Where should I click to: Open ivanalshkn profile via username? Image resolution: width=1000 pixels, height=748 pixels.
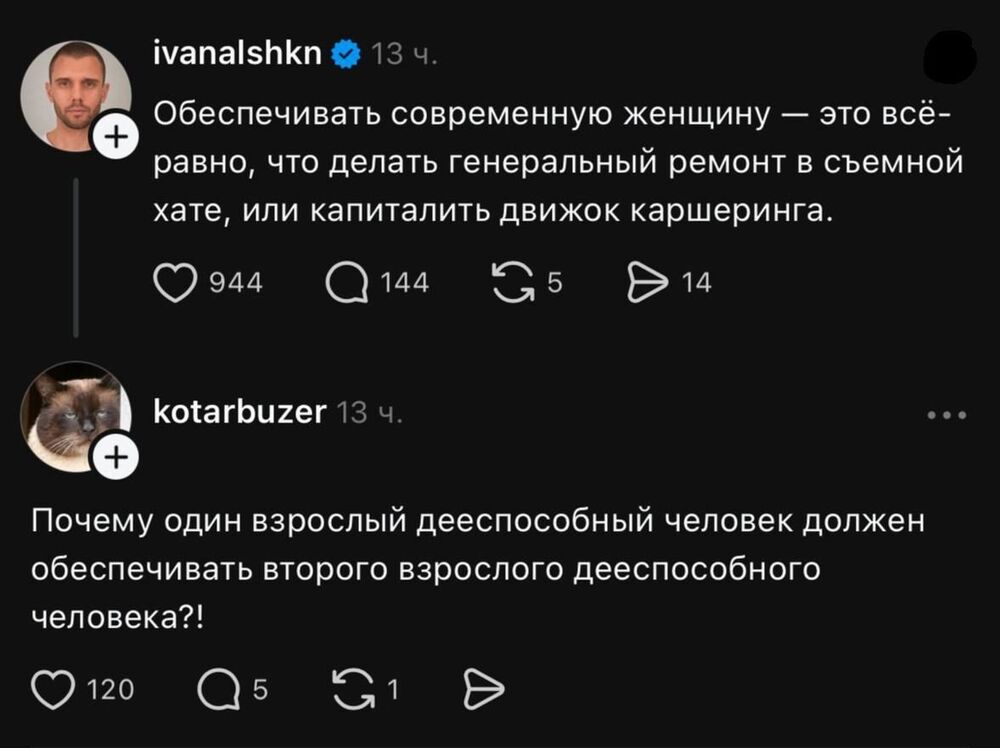pyautogui.click(x=238, y=54)
